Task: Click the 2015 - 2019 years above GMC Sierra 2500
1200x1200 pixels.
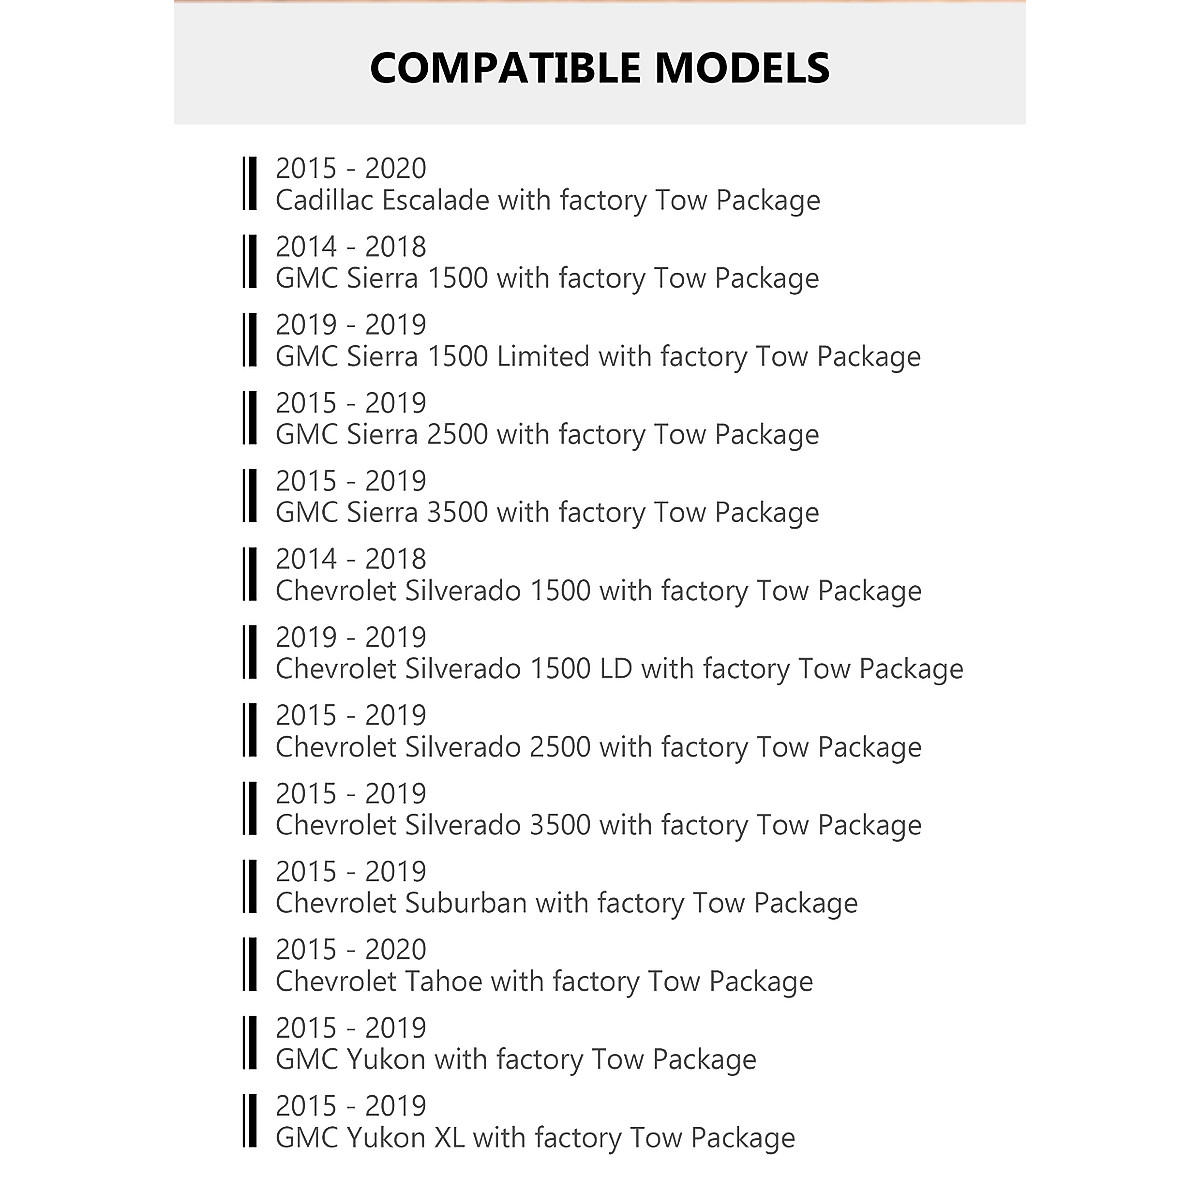Action: click(351, 403)
